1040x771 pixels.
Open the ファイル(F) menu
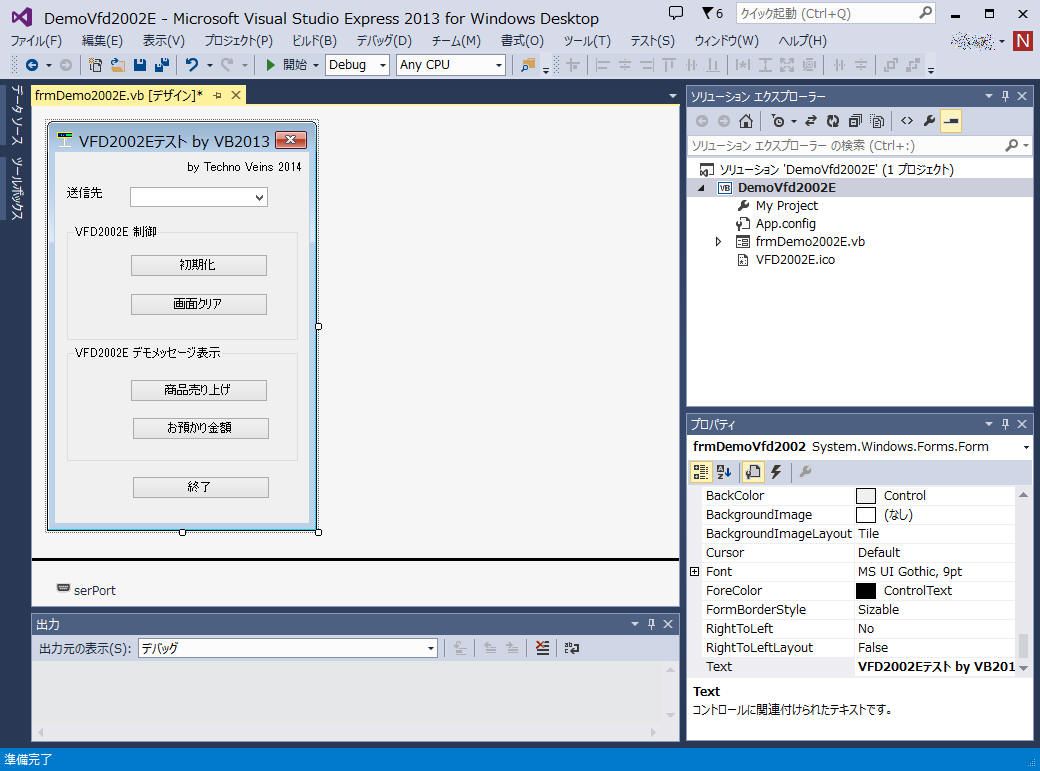pos(36,40)
